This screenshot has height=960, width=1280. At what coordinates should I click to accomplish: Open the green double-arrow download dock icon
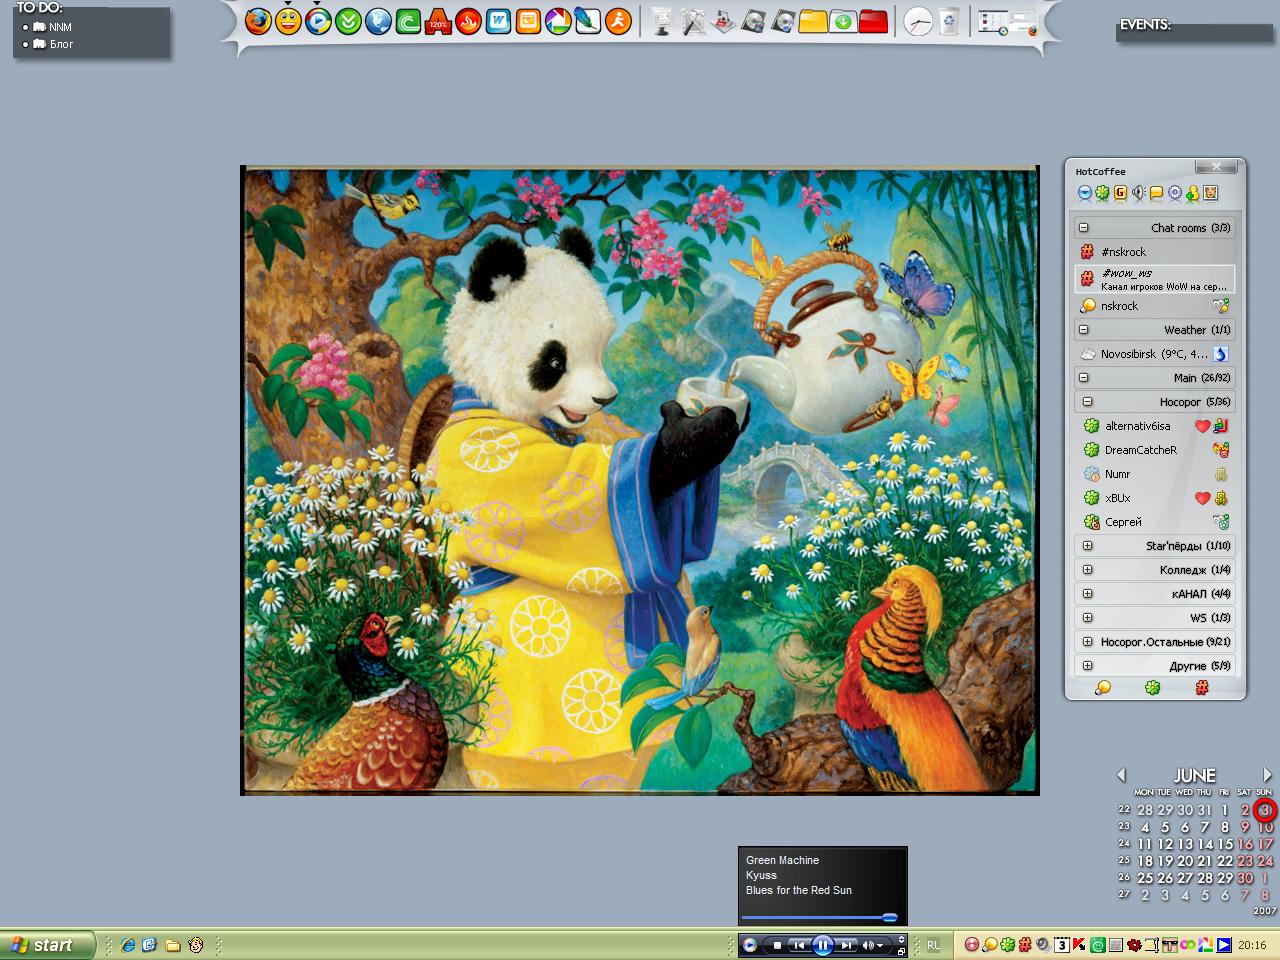[x=348, y=21]
